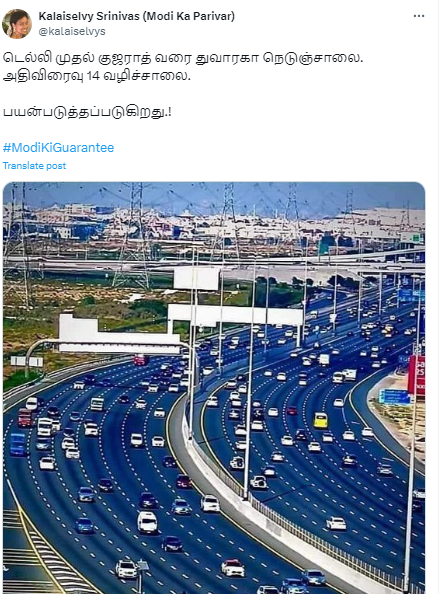This screenshot has height=594, width=446.
Task: Click the blank white overhead gantry sign at left
Action: pyautogui.click(x=118, y=335)
